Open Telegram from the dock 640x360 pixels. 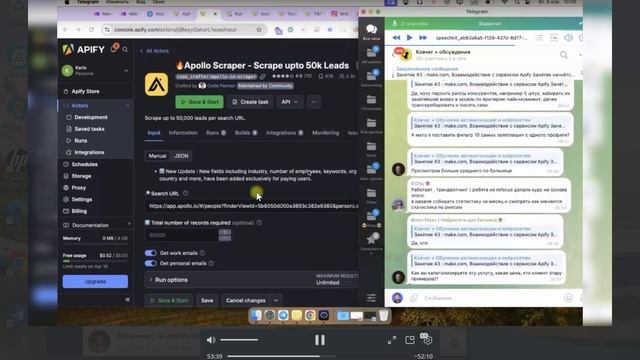(x=283, y=315)
